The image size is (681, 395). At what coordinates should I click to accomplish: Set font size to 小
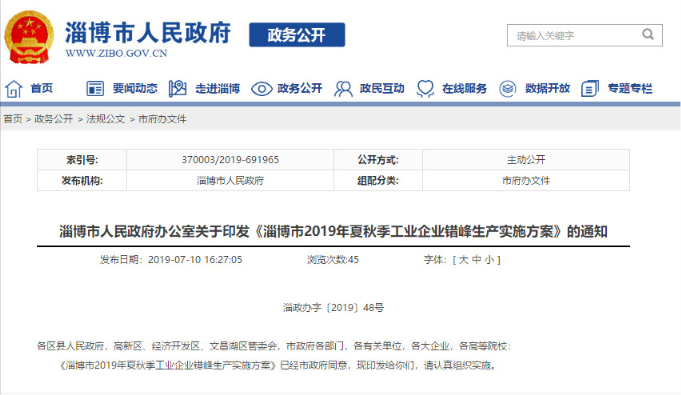pos(489,260)
